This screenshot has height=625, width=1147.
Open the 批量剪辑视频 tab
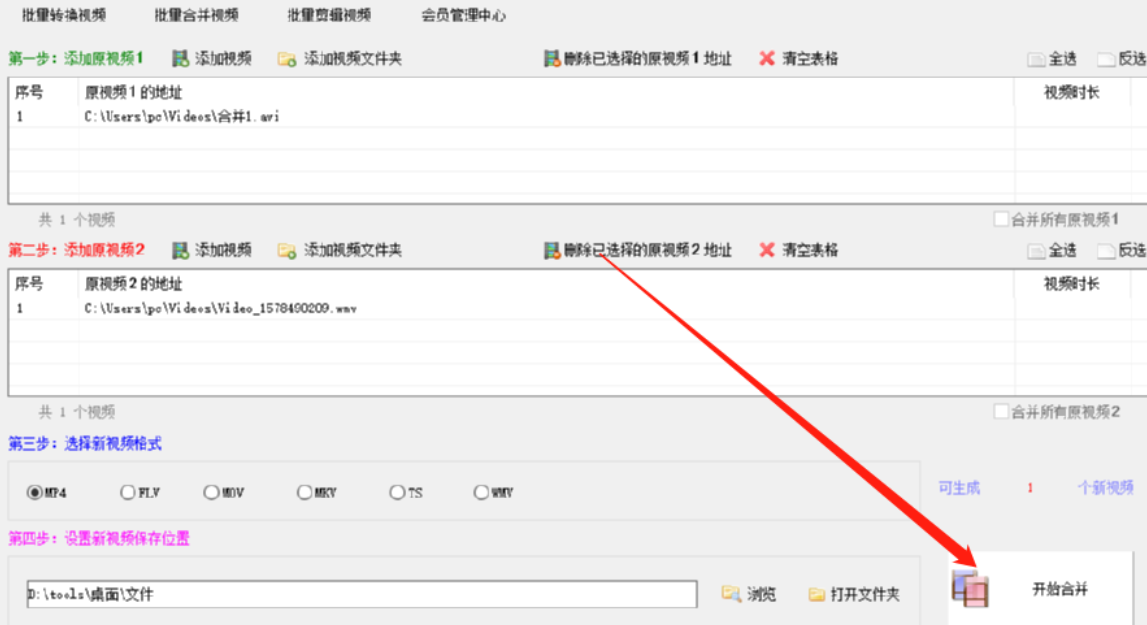[x=329, y=15]
